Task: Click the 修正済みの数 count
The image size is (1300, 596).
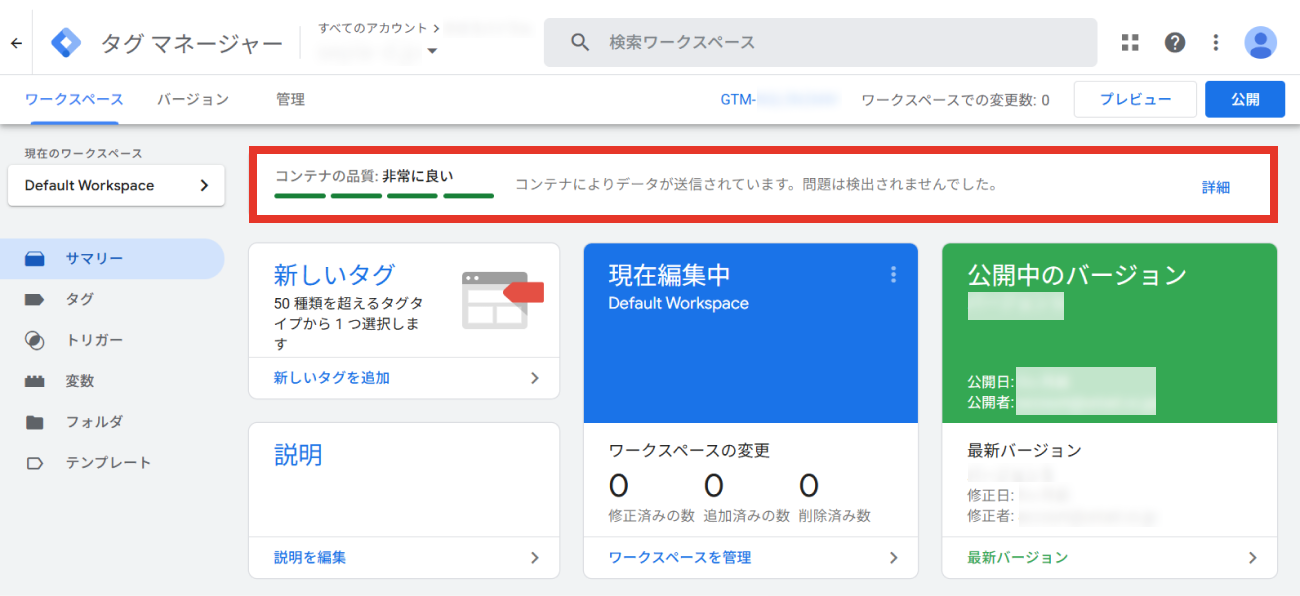Action: click(x=618, y=486)
